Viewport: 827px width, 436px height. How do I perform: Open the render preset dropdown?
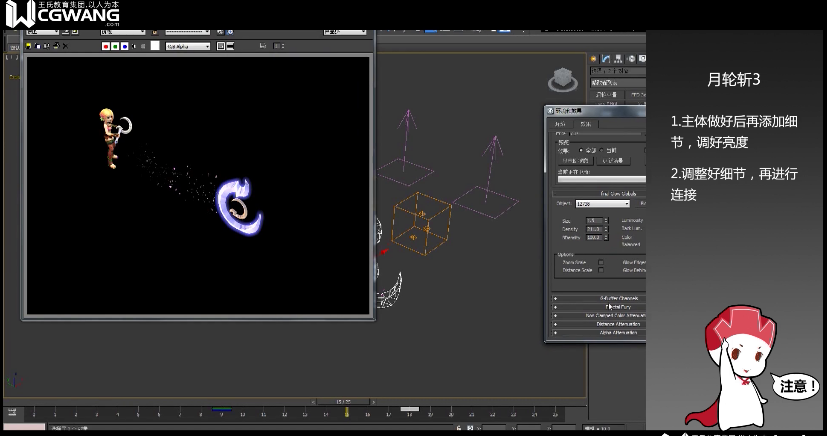point(188,32)
